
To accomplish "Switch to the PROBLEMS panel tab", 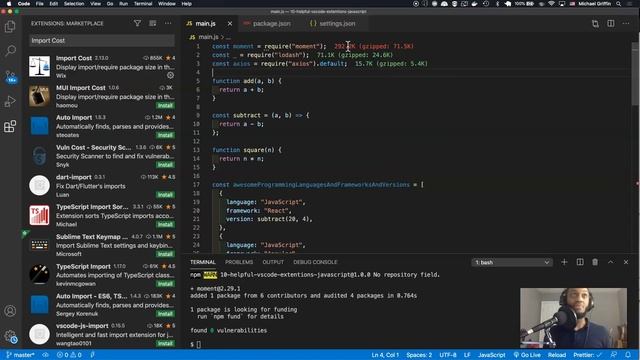I will (x=239, y=262).
